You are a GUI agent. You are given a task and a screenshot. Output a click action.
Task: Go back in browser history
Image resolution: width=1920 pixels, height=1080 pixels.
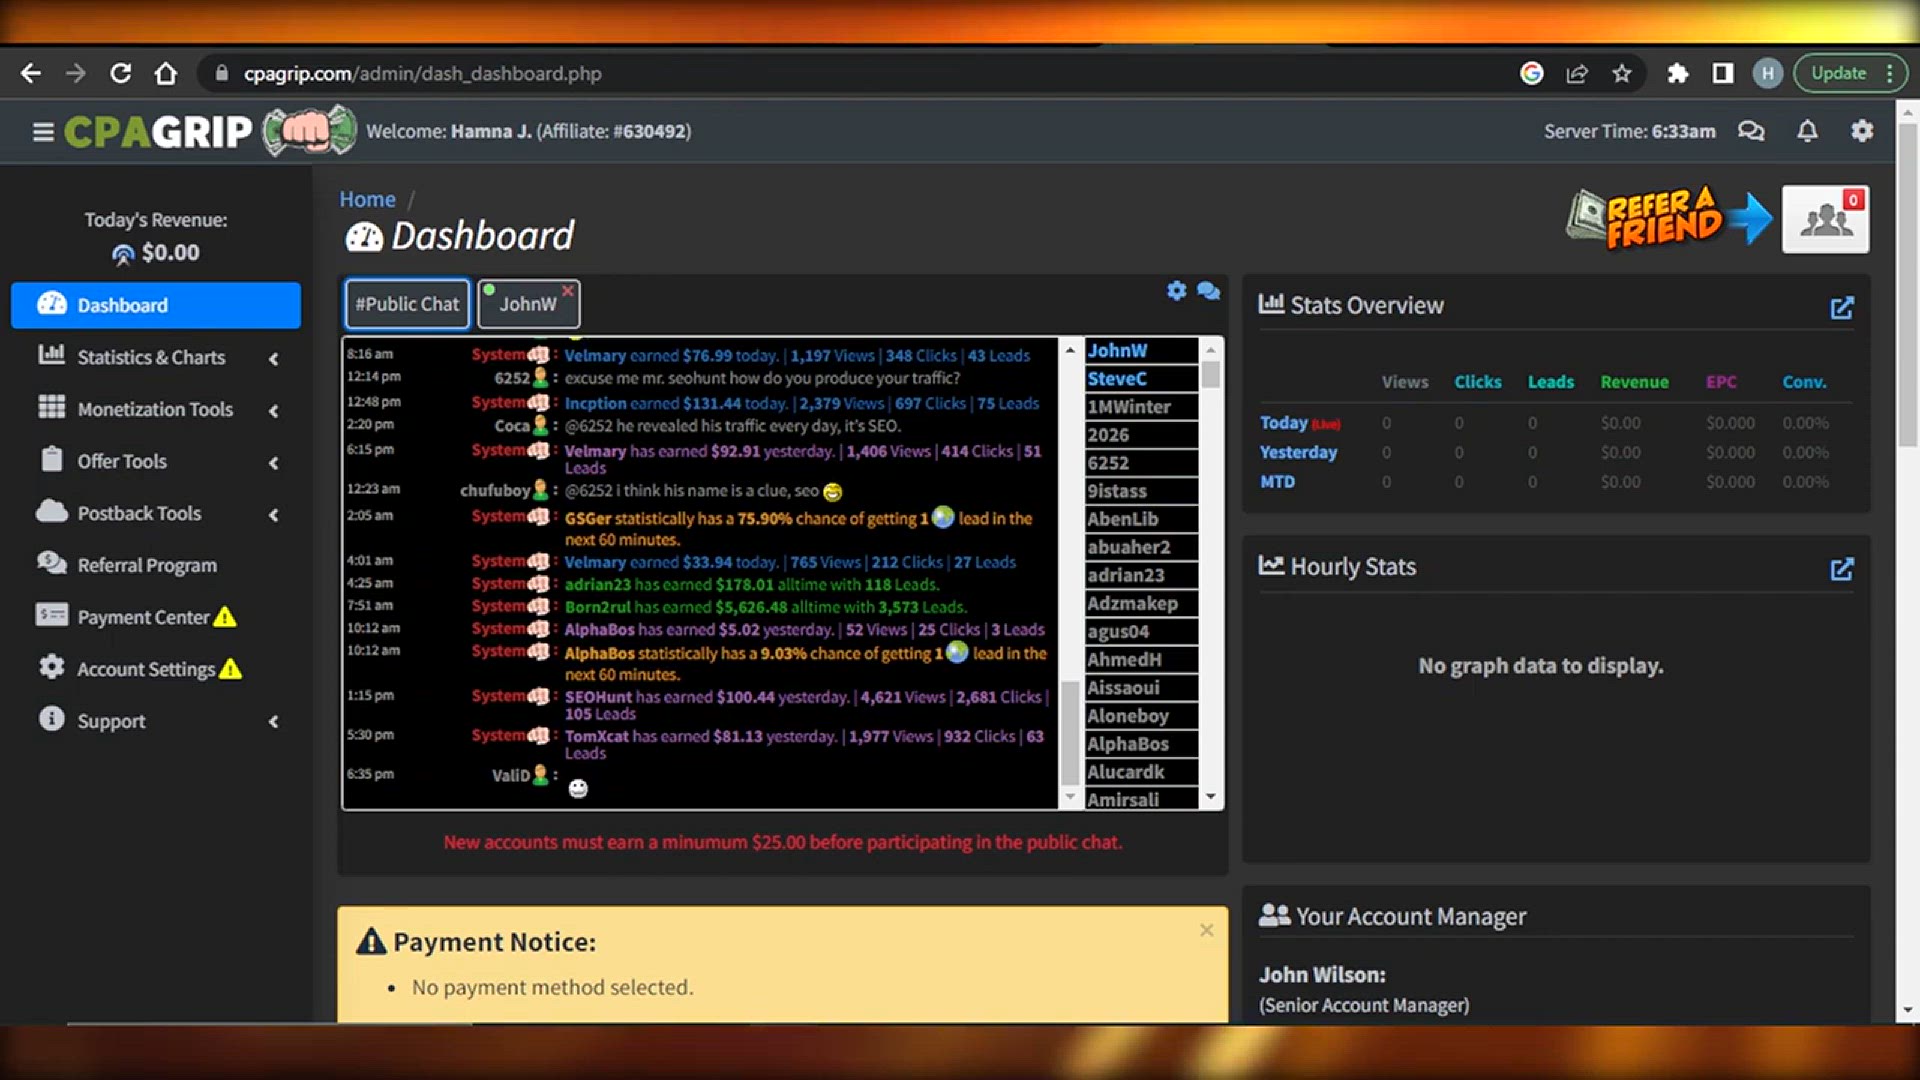[31, 73]
